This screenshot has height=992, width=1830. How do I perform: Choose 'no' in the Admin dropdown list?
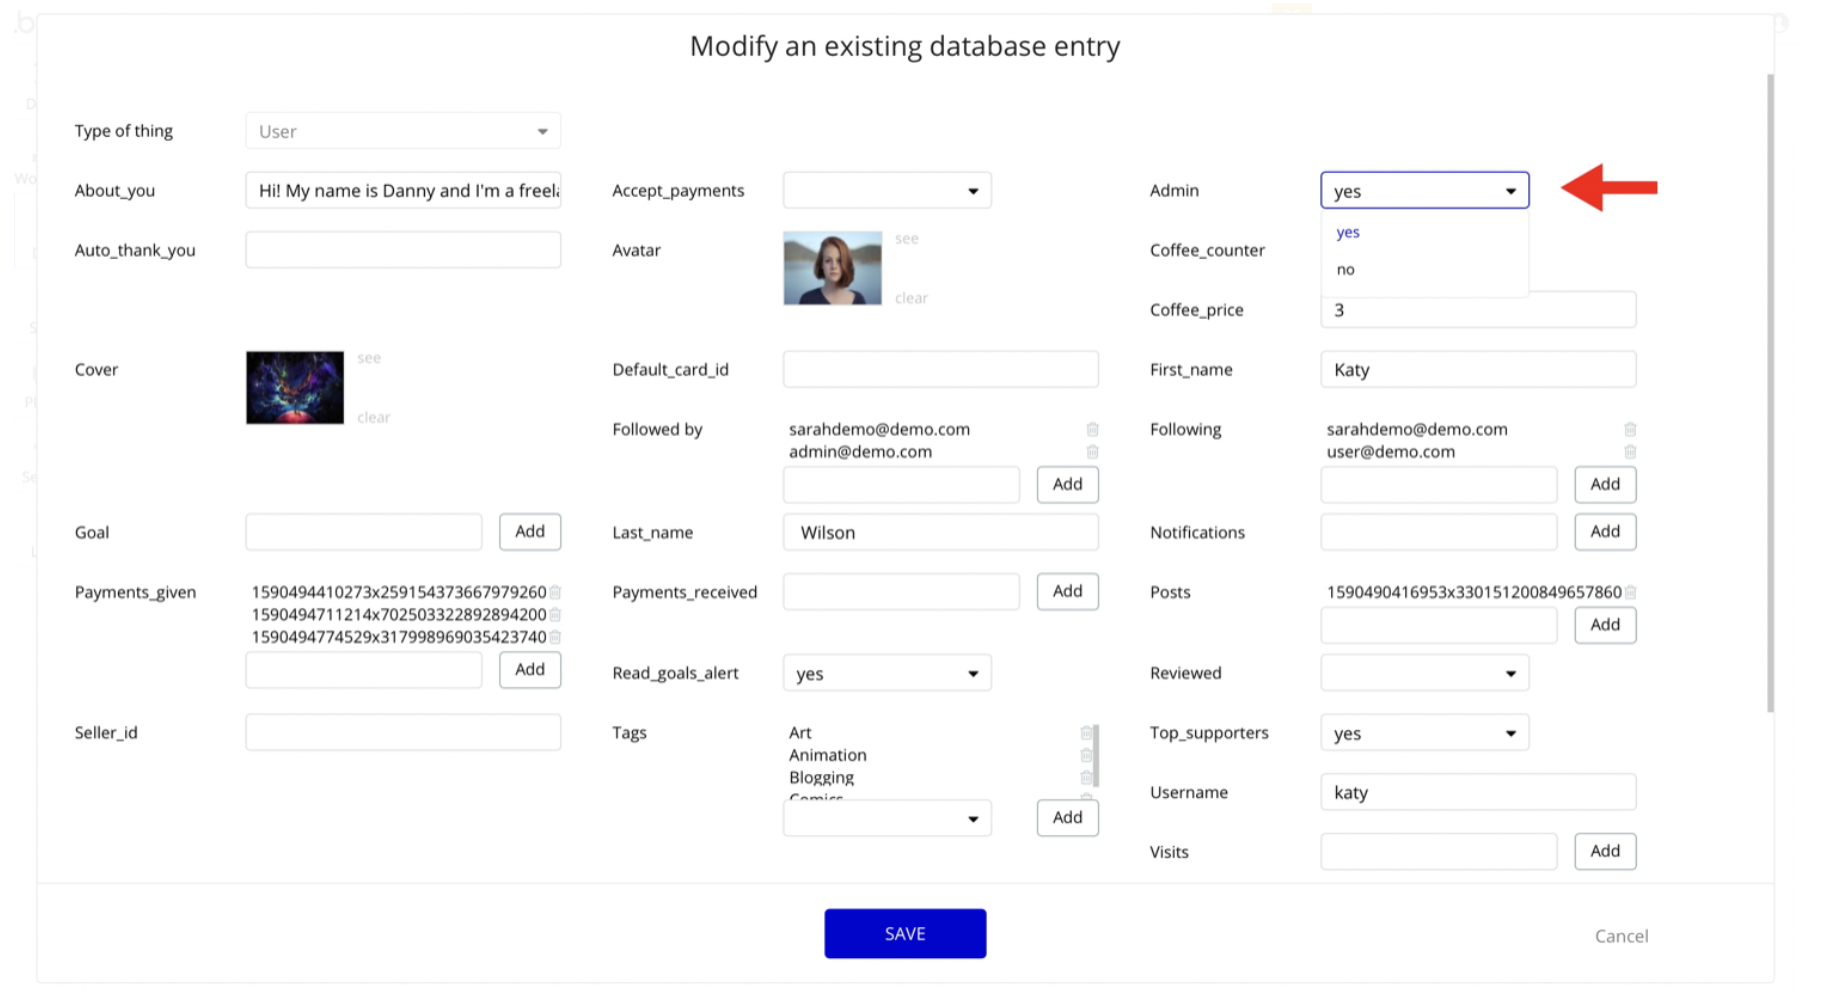1346,270
